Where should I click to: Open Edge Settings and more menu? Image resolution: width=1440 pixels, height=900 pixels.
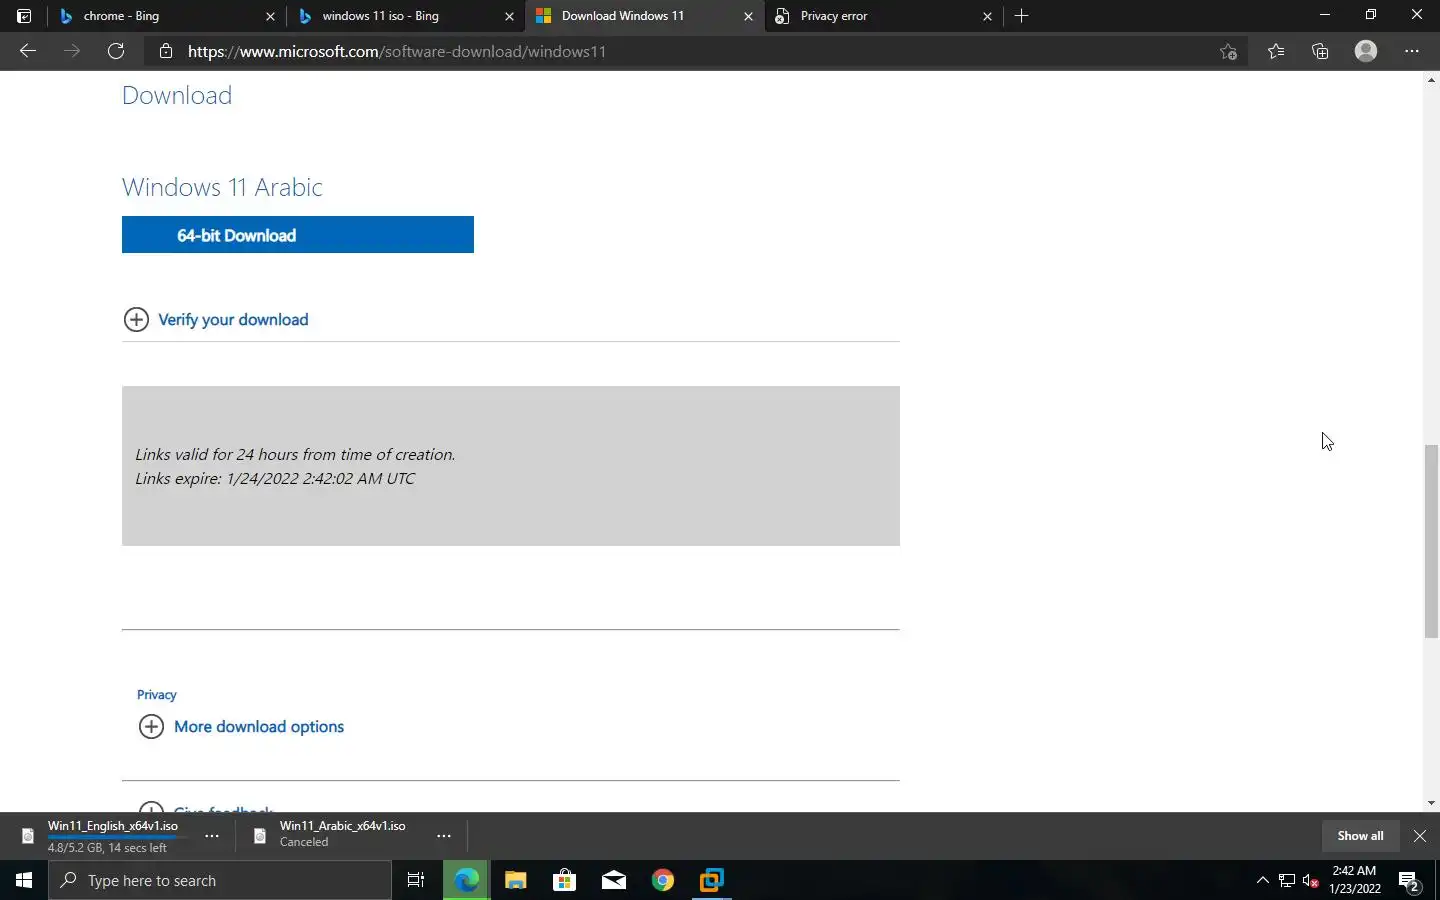click(x=1412, y=51)
